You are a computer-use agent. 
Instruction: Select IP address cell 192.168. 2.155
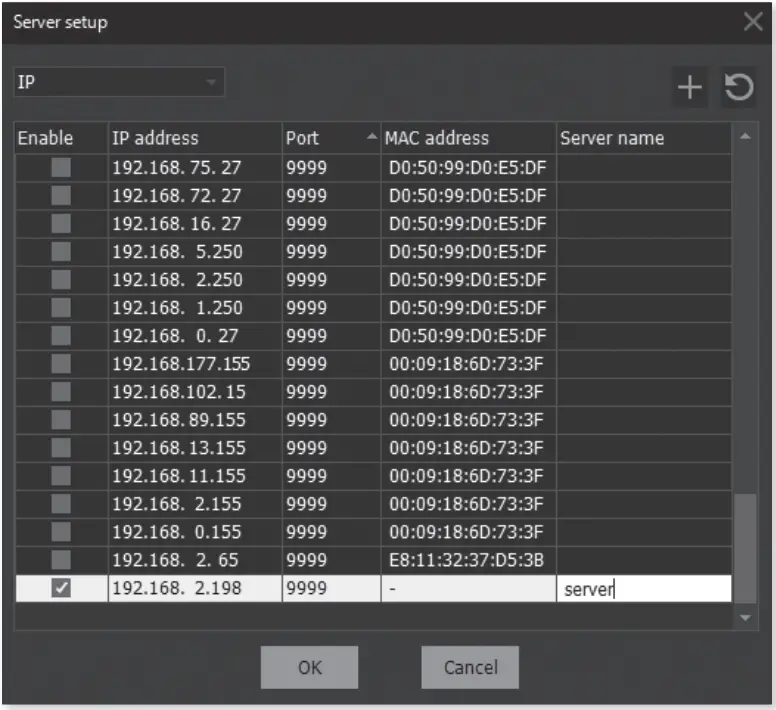pos(195,504)
